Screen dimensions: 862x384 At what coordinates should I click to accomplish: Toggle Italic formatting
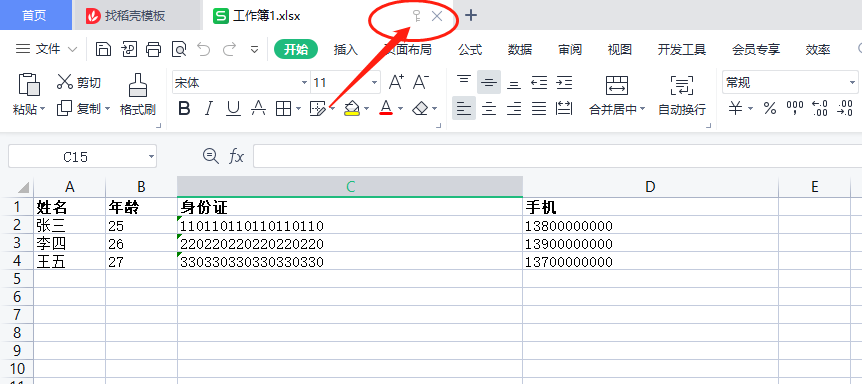point(208,108)
